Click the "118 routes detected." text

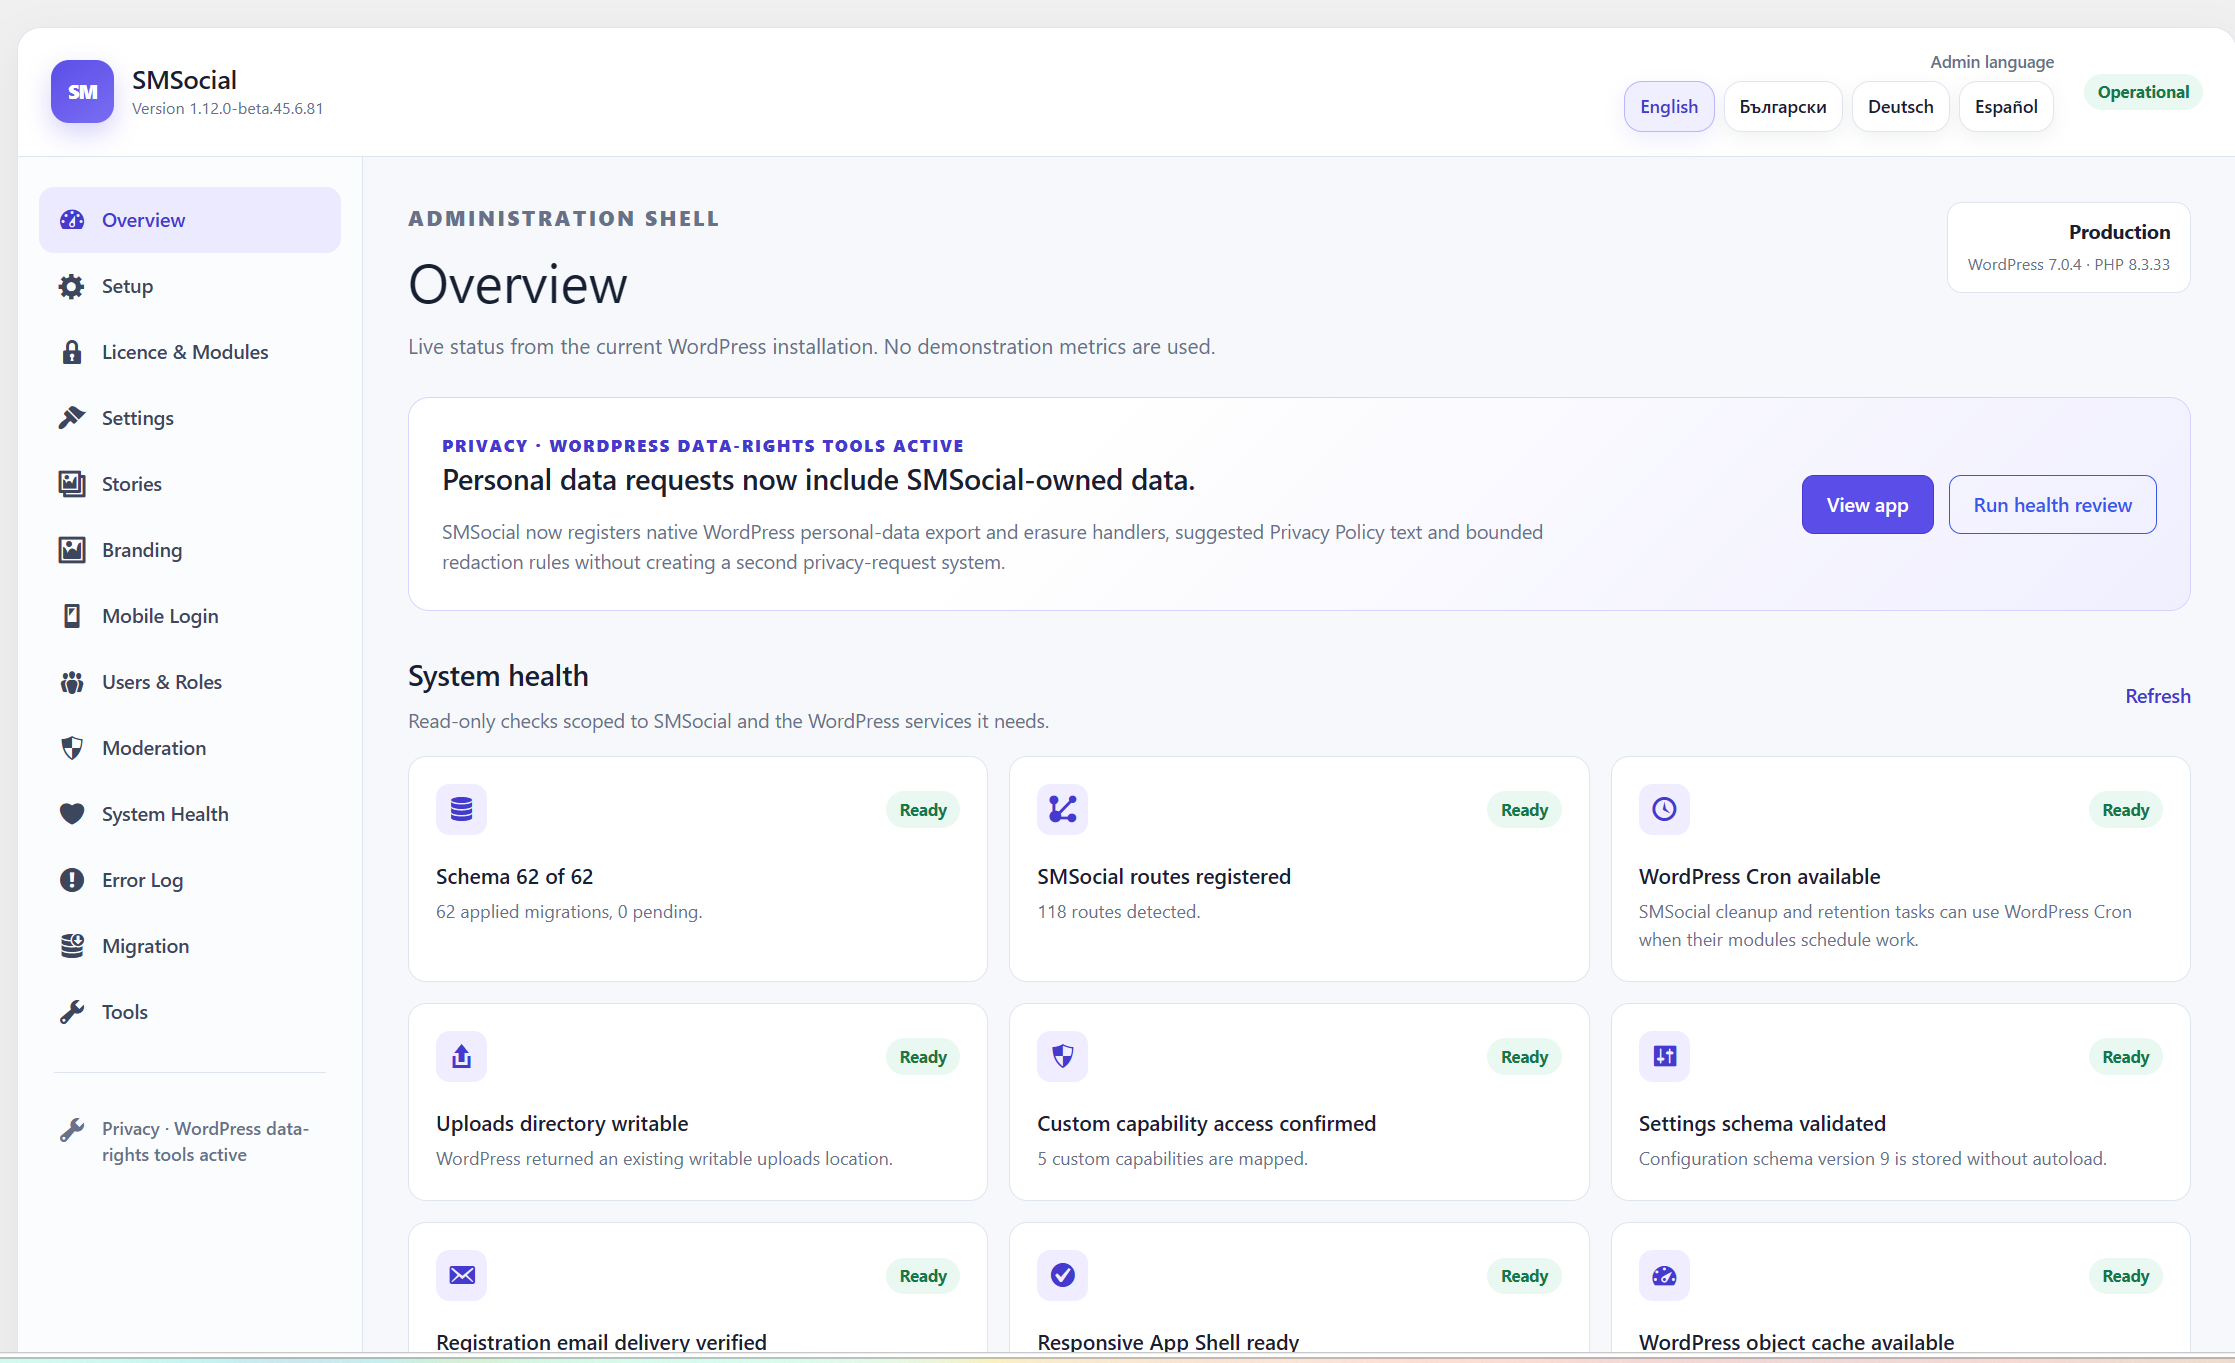[x=1118, y=912]
